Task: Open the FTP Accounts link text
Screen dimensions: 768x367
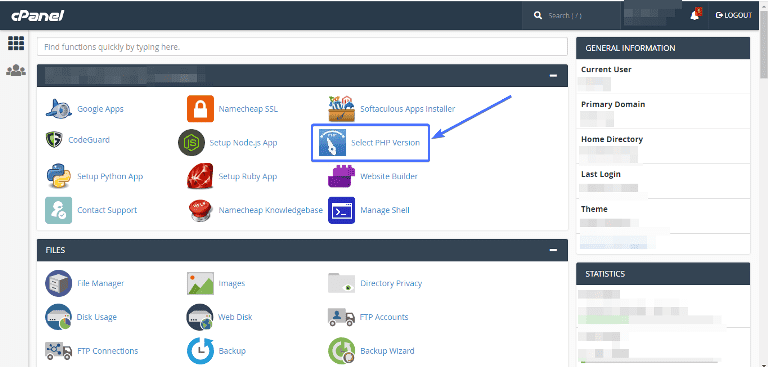Action: [x=384, y=317]
